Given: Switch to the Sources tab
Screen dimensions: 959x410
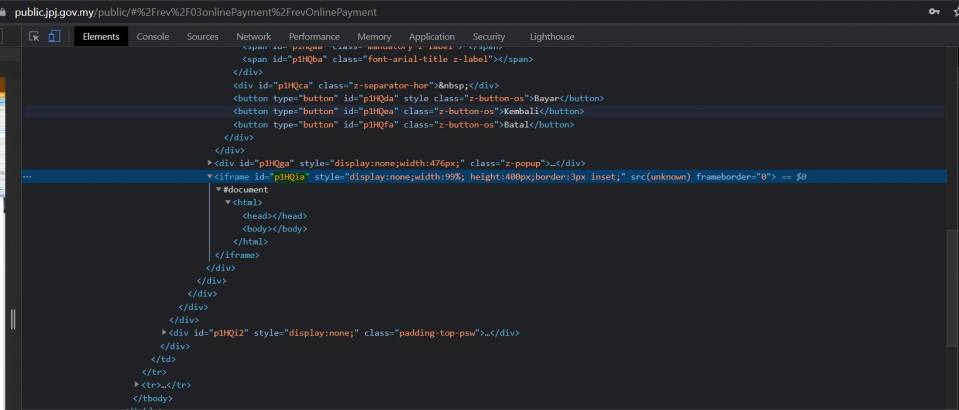Looking at the screenshot, I should [x=202, y=37].
